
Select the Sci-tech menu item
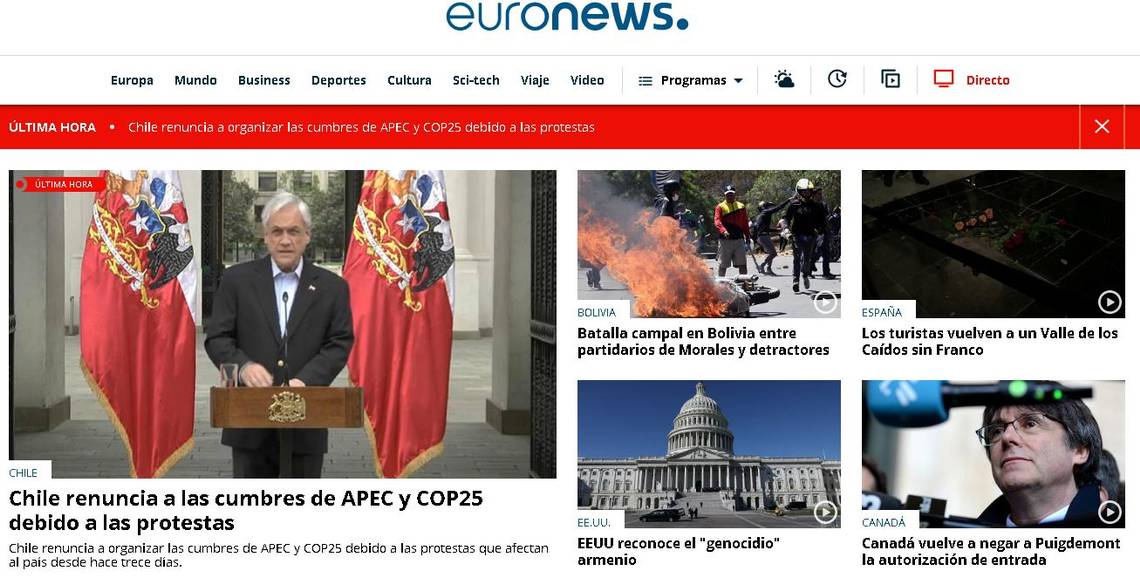(476, 80)
